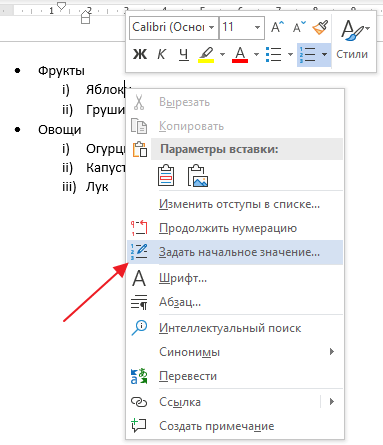This screenshot has height=445, width=383.
Task: Click the Огурцы list item text
Action: tap(106, 149)
